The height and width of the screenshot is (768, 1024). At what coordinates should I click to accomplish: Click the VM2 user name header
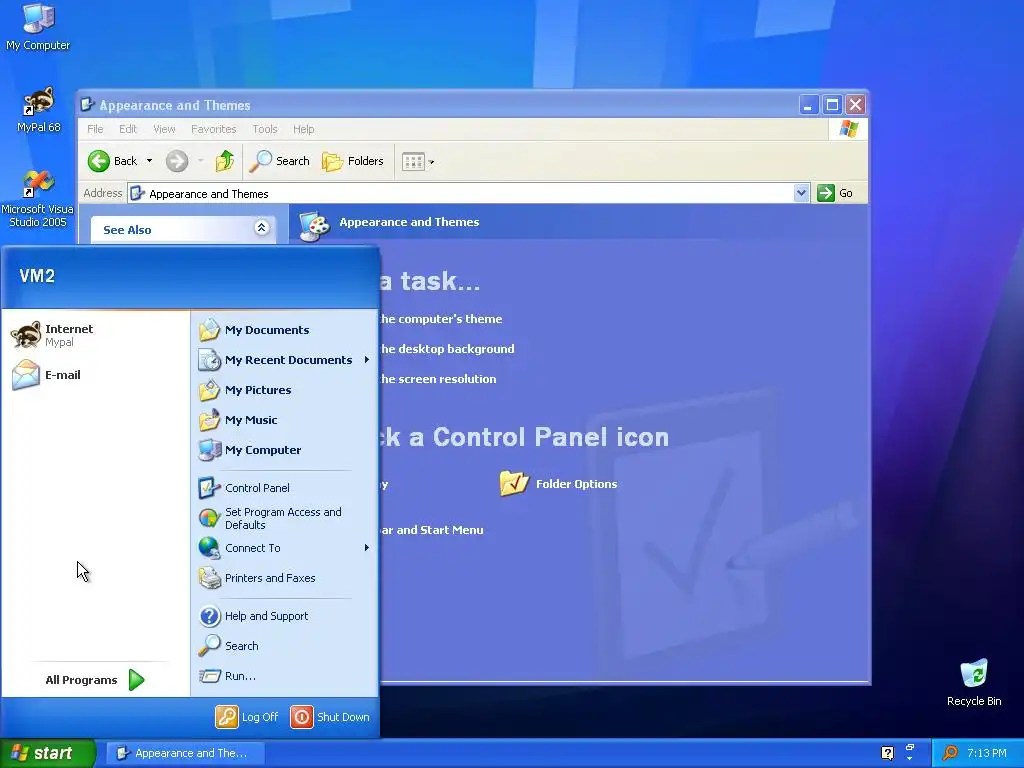click(37, 276)
